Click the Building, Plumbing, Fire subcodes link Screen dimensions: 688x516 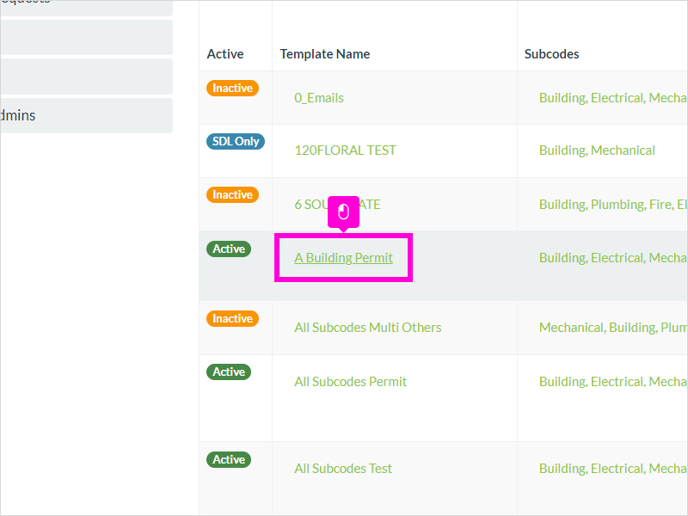point(613,204)
